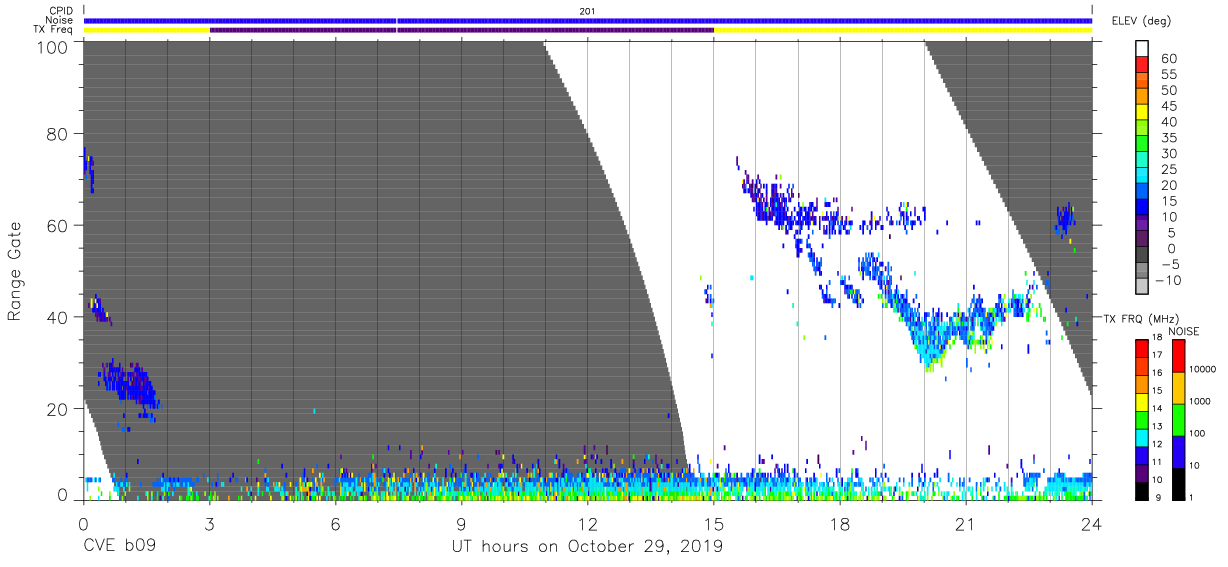This screenshot has height=567, width=1228.
Task: Click the −10 label on ELEV scale
Action: click(x=1168, y=281)
